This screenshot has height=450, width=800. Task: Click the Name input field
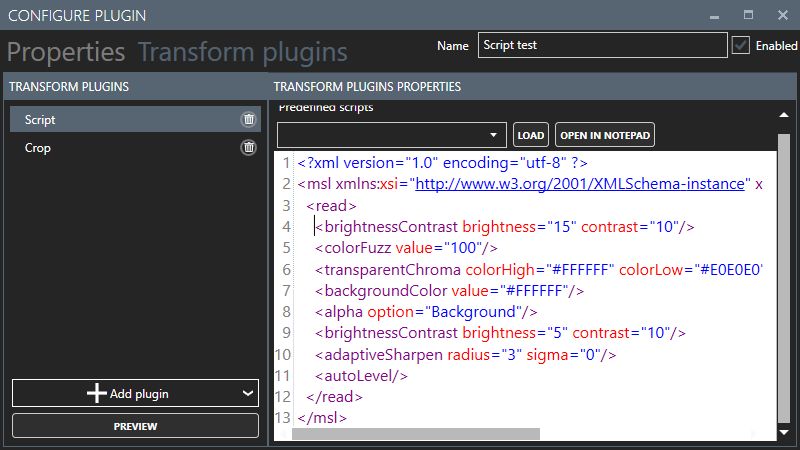pyautogui.click(x=601, y=45)
